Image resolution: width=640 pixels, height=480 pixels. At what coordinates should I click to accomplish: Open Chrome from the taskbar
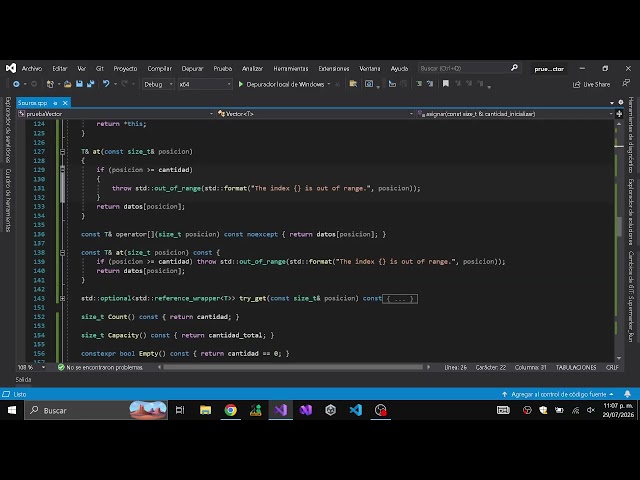click(231, 410)
